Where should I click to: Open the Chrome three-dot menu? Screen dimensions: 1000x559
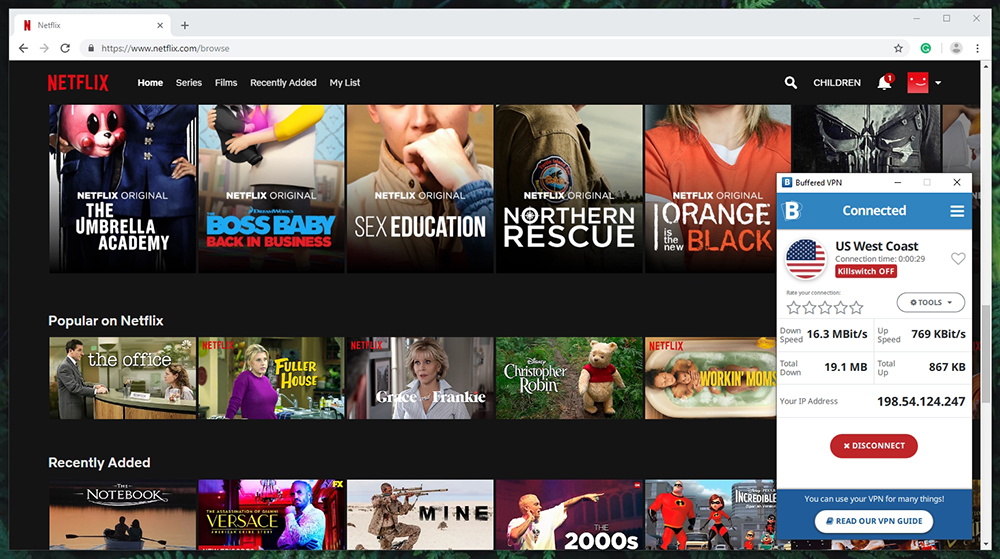point(977,48)
